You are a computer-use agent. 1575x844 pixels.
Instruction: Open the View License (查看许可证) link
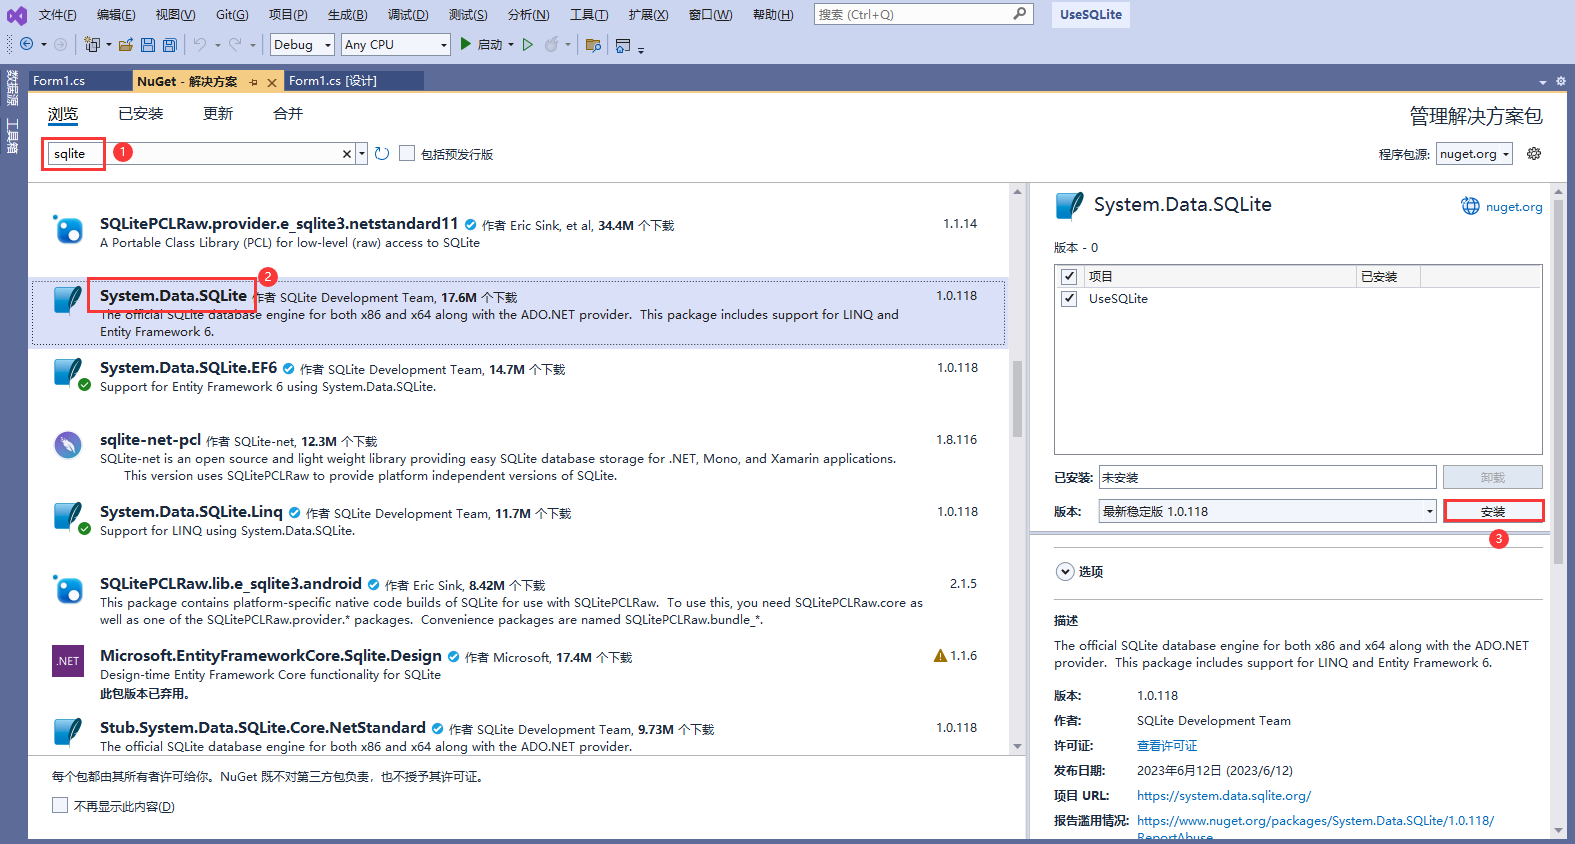[x=1167, y=746]
